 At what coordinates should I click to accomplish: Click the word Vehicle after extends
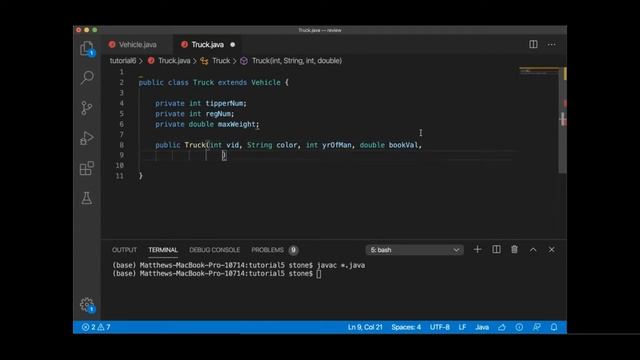coord(266,82)
